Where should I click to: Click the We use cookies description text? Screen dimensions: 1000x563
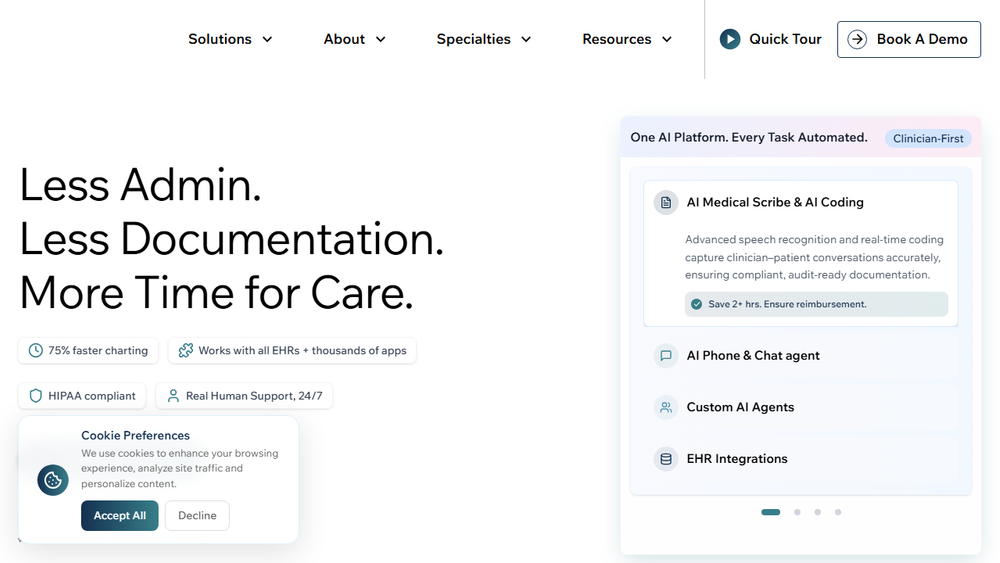180,469
